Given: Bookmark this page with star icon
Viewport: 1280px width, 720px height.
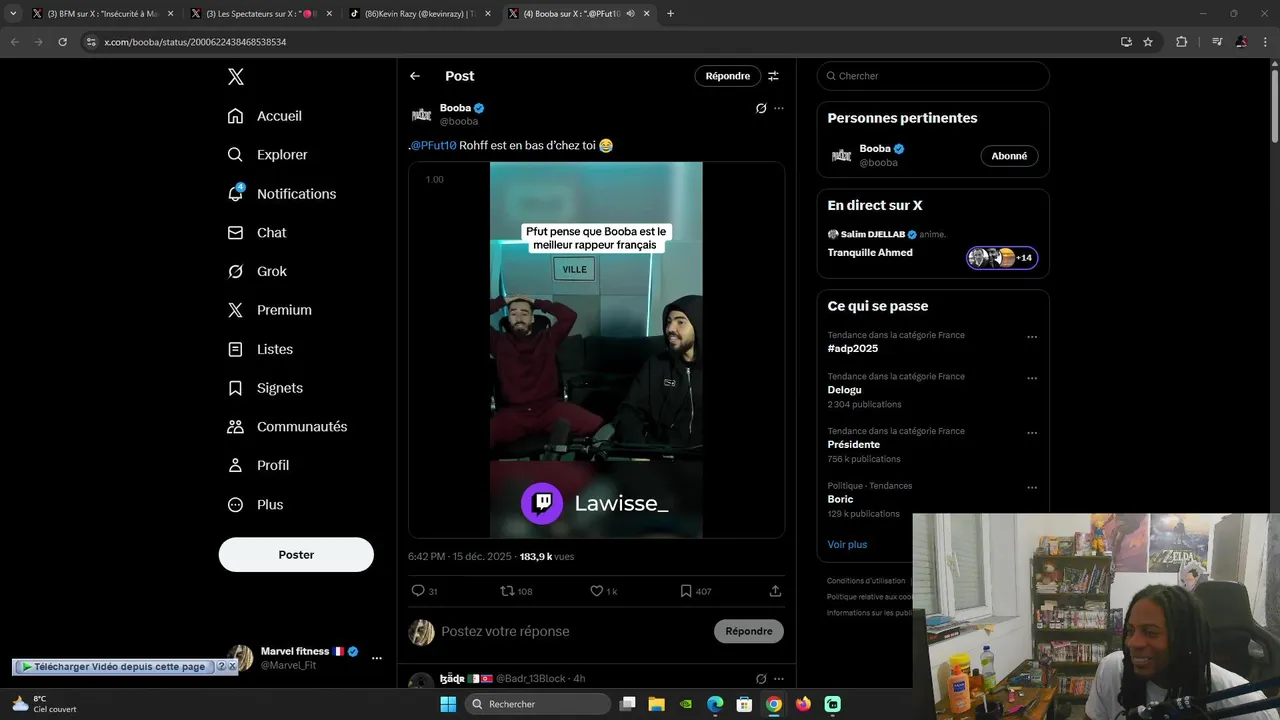Looking at the screenshot, I should [x=1148, y=42].
